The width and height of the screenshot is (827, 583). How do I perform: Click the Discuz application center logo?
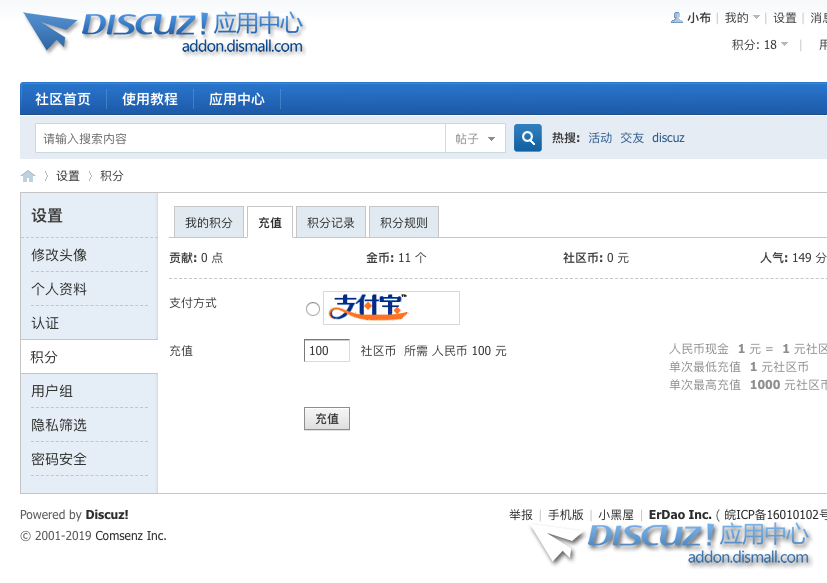(163, 31)
